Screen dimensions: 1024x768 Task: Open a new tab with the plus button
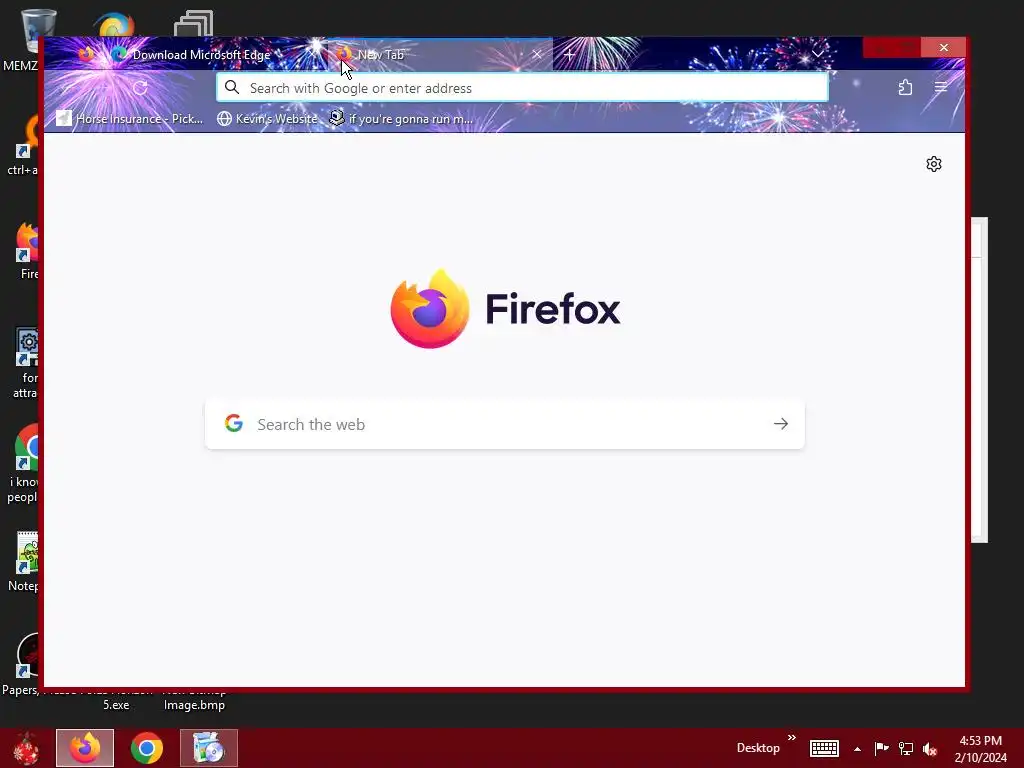pos(569,55)
